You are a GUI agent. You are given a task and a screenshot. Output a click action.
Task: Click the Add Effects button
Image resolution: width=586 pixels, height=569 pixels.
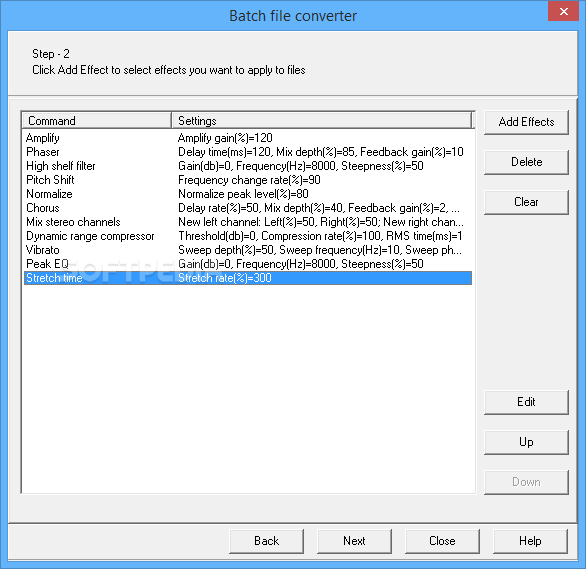coord(526,122)
